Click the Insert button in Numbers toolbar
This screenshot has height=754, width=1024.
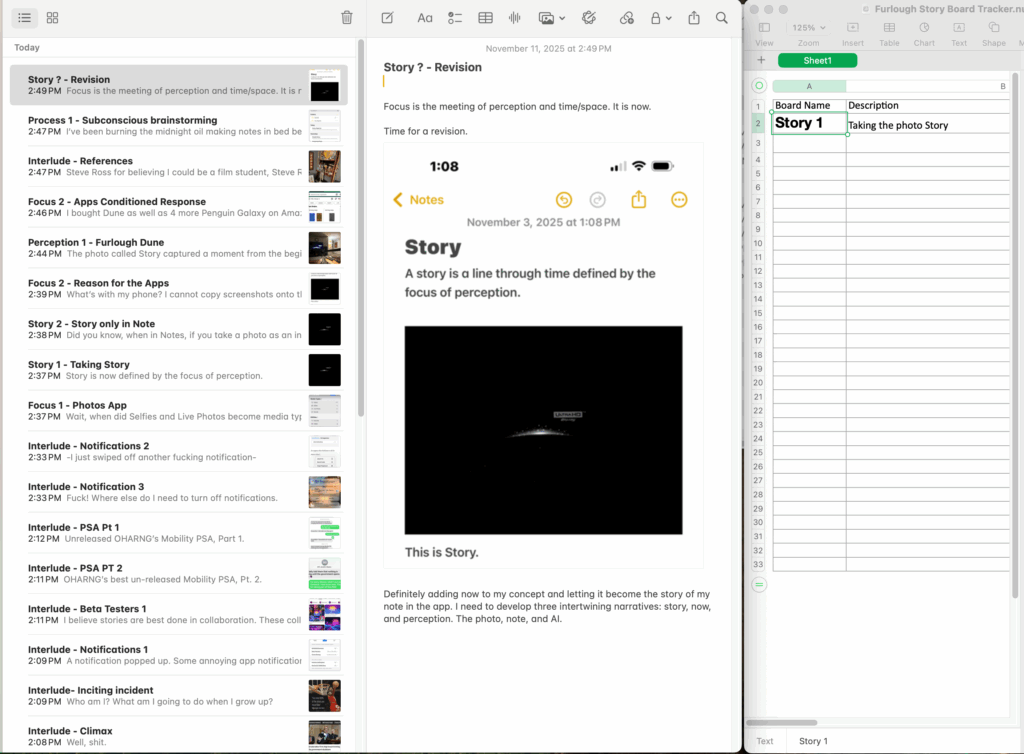click(852, 32)
